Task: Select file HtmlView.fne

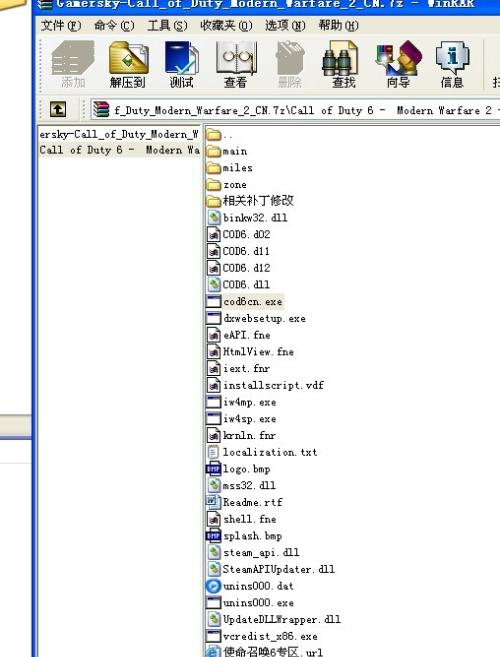Action: 251,352
